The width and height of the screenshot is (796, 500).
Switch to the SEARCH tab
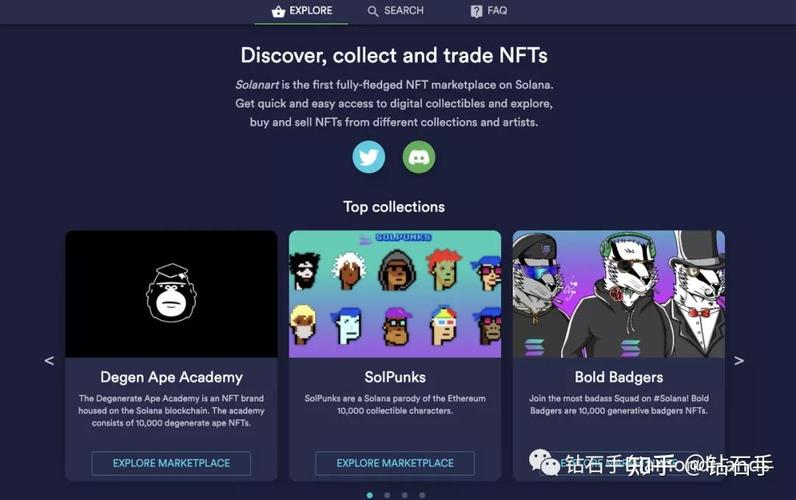pyautogui.click(x=395, y=11)
